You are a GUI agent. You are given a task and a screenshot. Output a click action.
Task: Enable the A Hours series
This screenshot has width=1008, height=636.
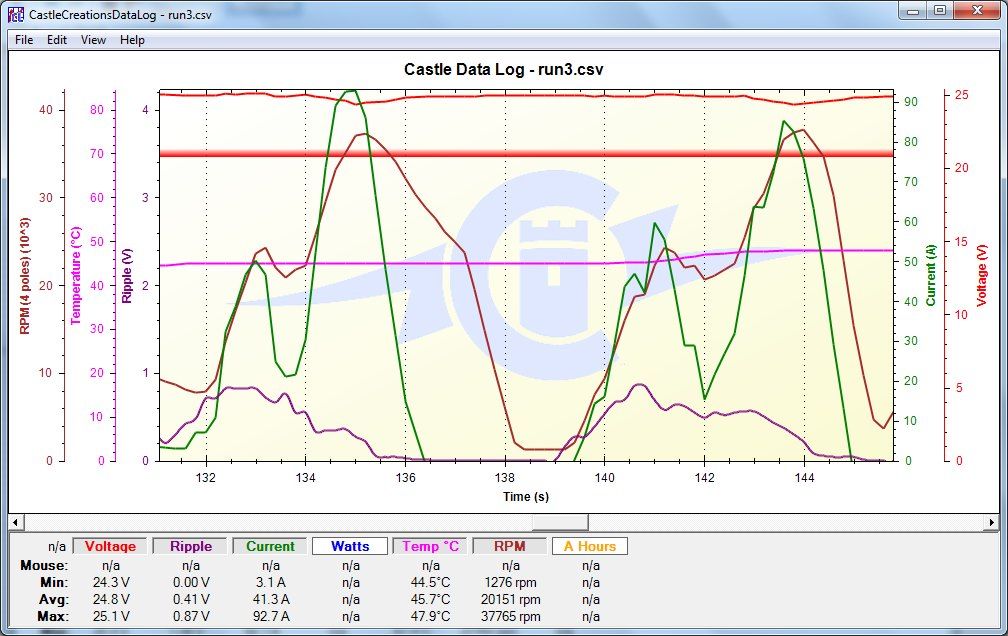590,547
